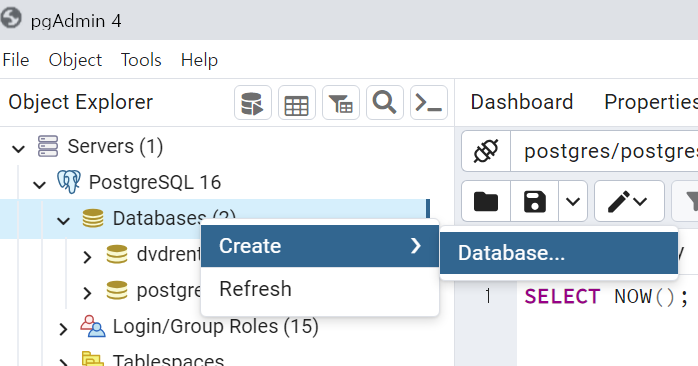Open the Object menu
Screen dimensions: 698x366
[75, 60]
